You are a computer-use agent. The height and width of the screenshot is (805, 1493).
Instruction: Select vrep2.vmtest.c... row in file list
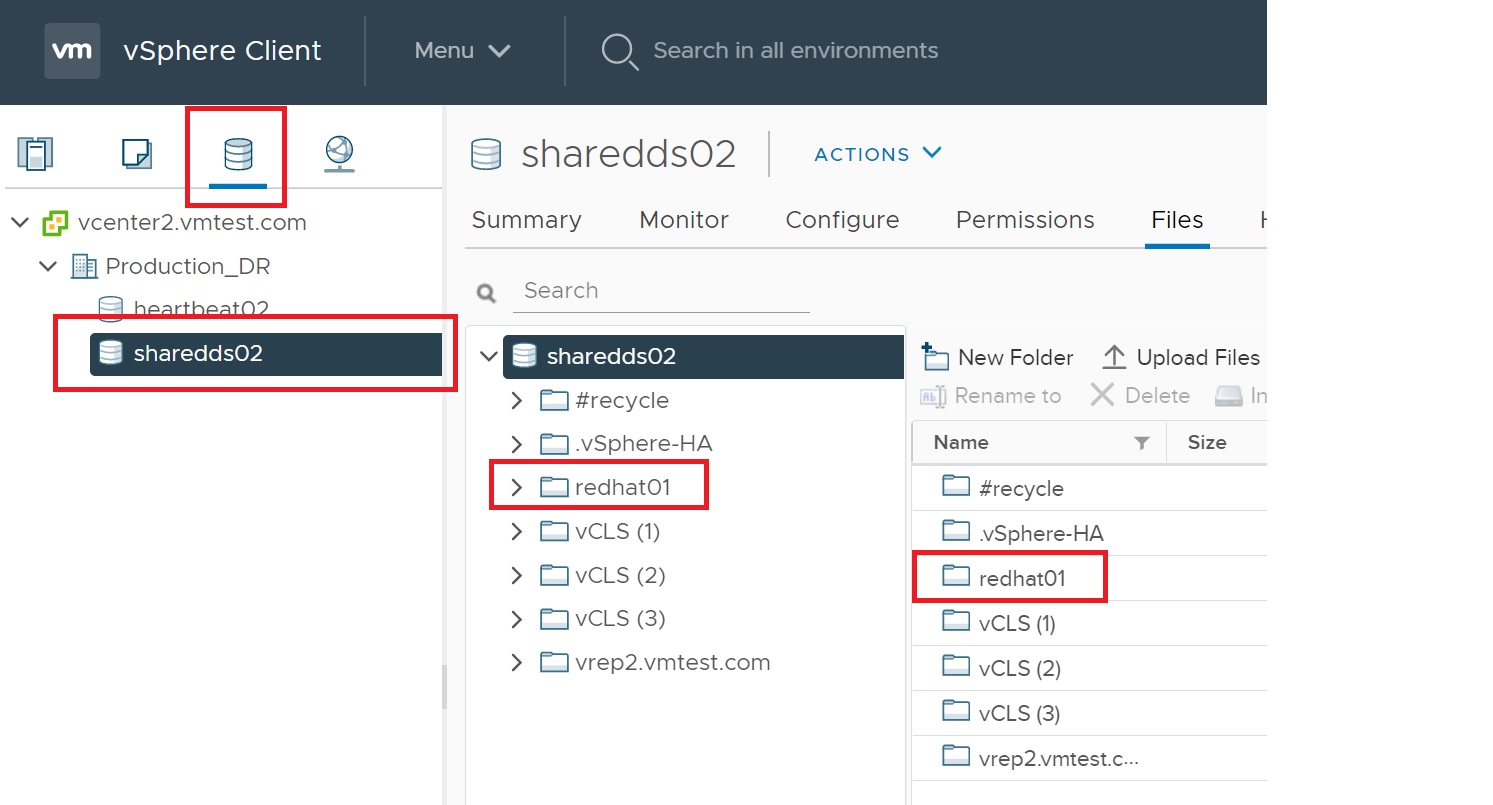[x=1089, y=758]
